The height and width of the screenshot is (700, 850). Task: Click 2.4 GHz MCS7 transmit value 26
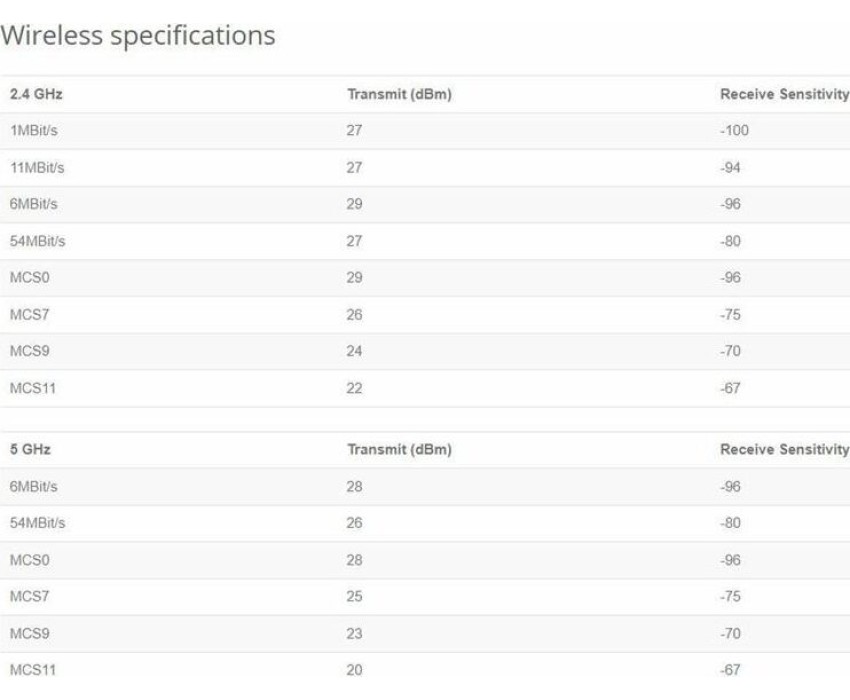pyautogui.click(x=355, y=314)
